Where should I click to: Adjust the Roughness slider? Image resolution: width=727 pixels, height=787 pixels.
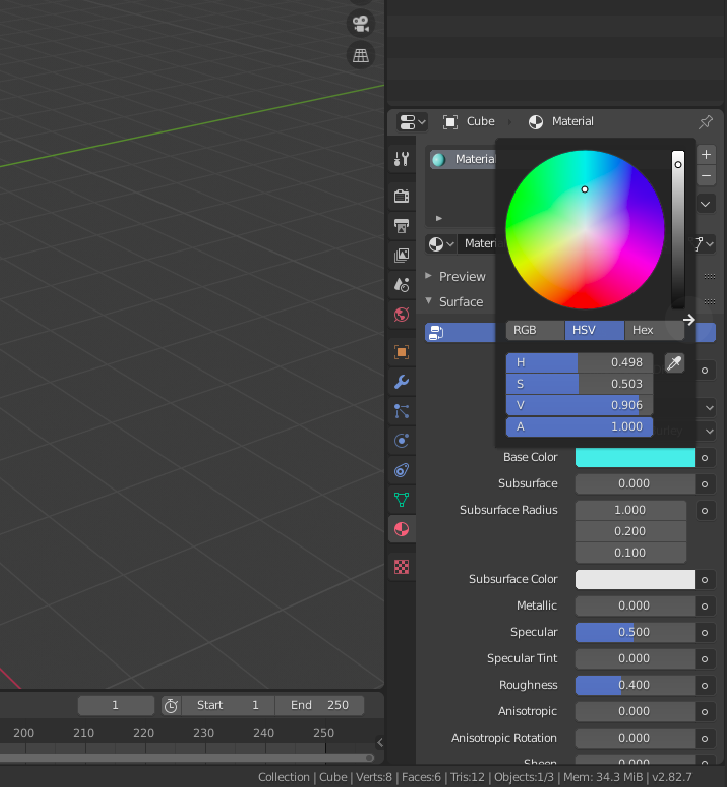[x=635, y=686]
